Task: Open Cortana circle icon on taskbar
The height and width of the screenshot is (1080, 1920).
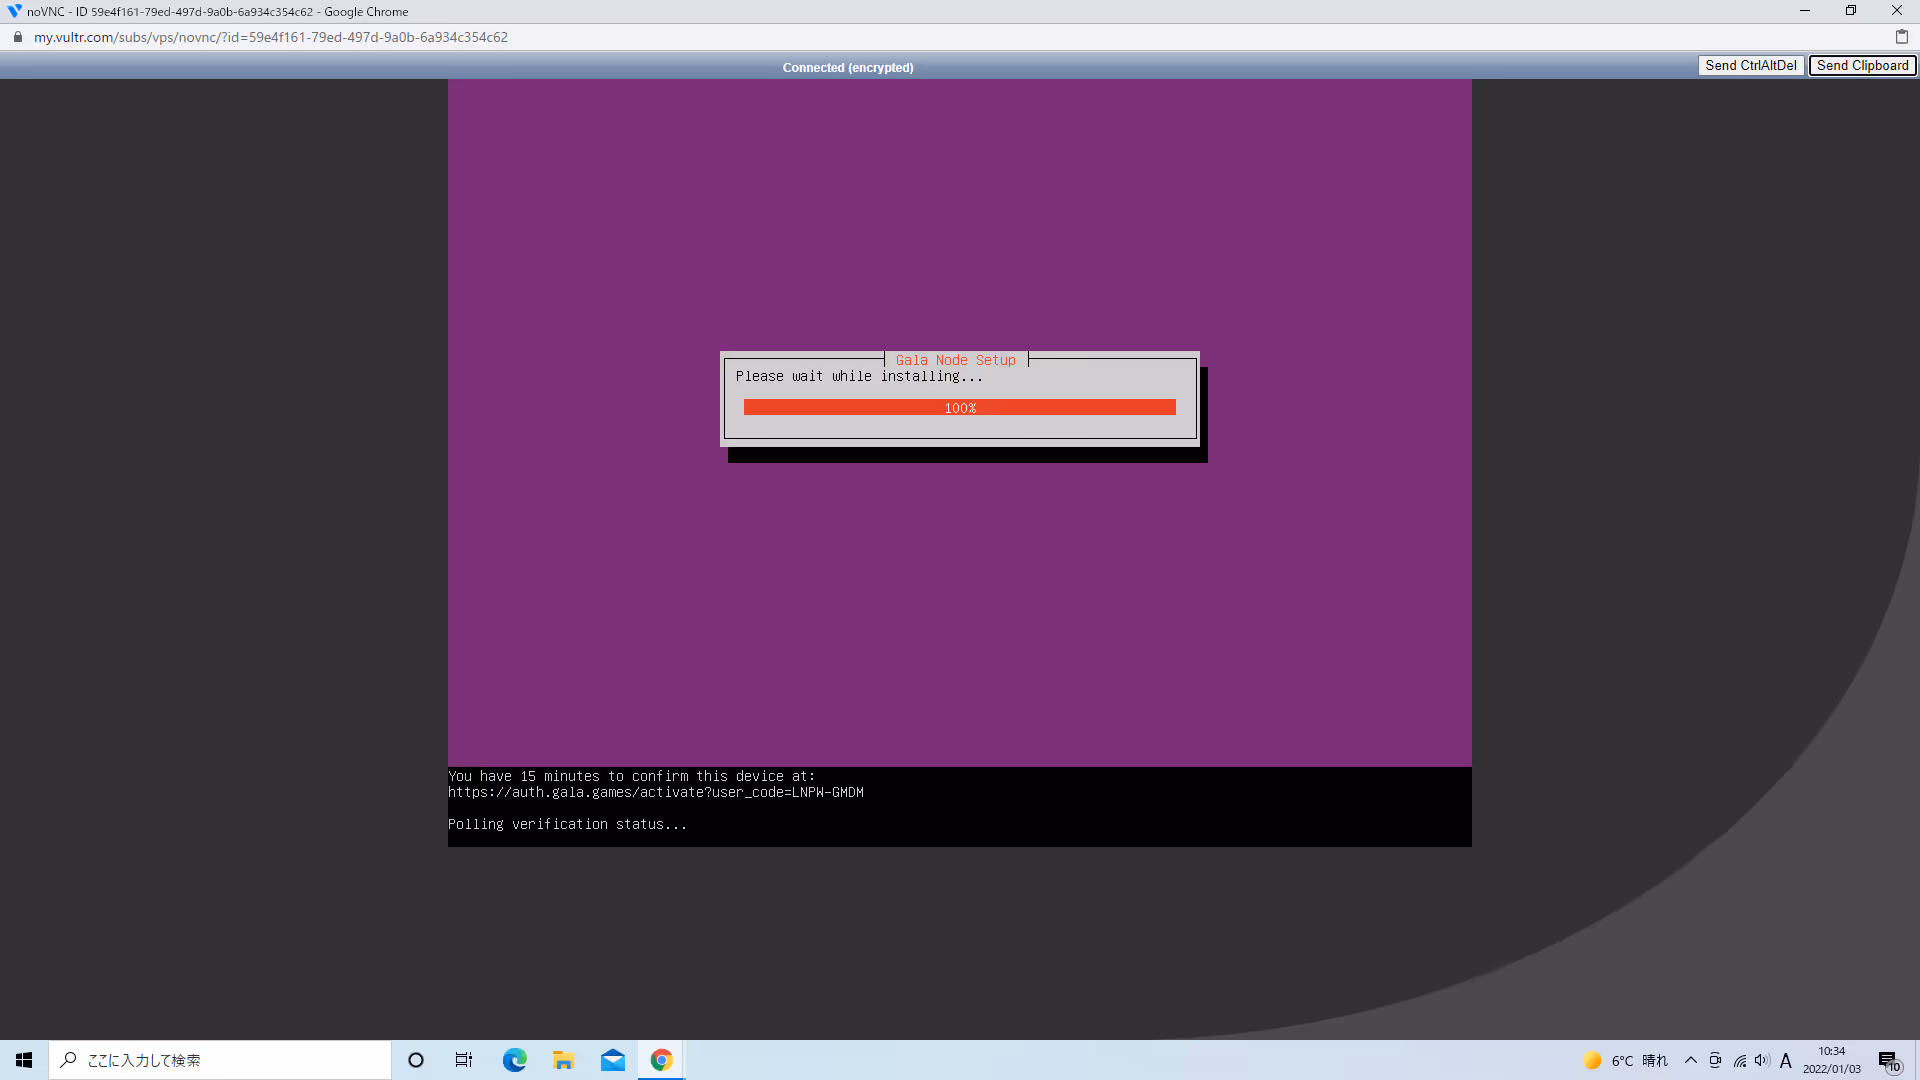Action: point(416,1060)
